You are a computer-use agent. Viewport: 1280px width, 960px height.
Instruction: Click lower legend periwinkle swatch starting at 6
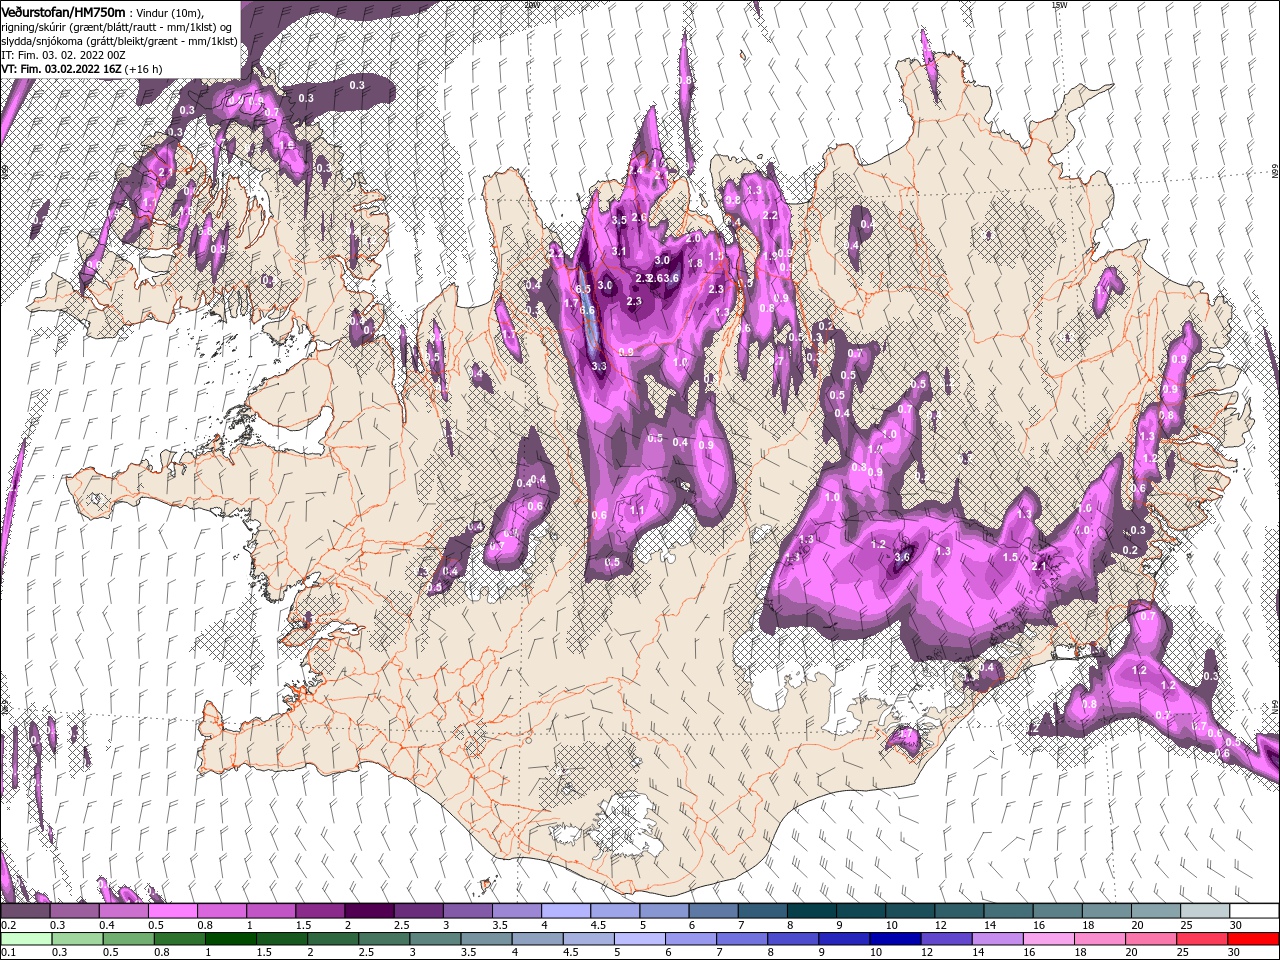click(x=690, y=939)
